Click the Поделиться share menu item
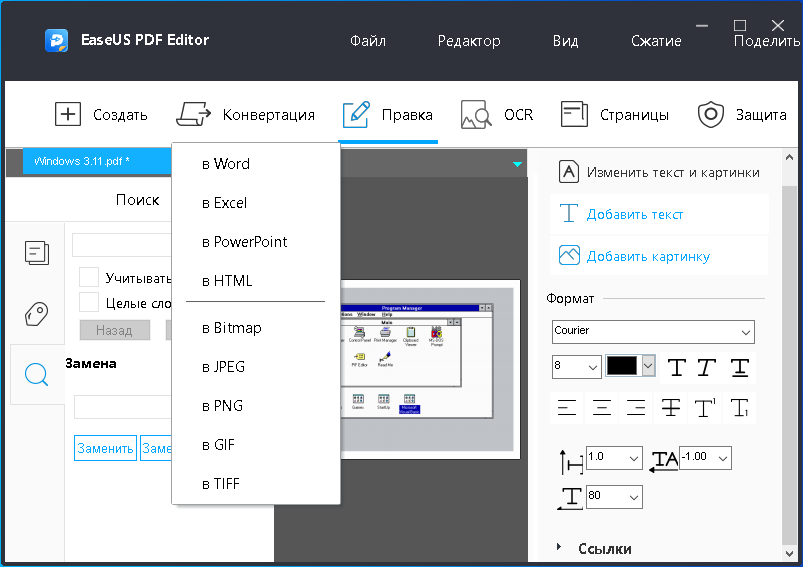Screen dimensions: 803x567 coord(767,41)
